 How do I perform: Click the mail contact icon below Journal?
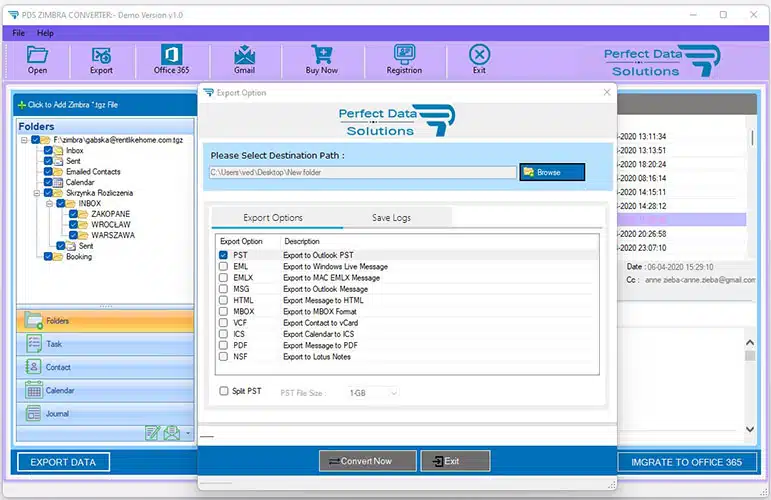click(172, 433)
